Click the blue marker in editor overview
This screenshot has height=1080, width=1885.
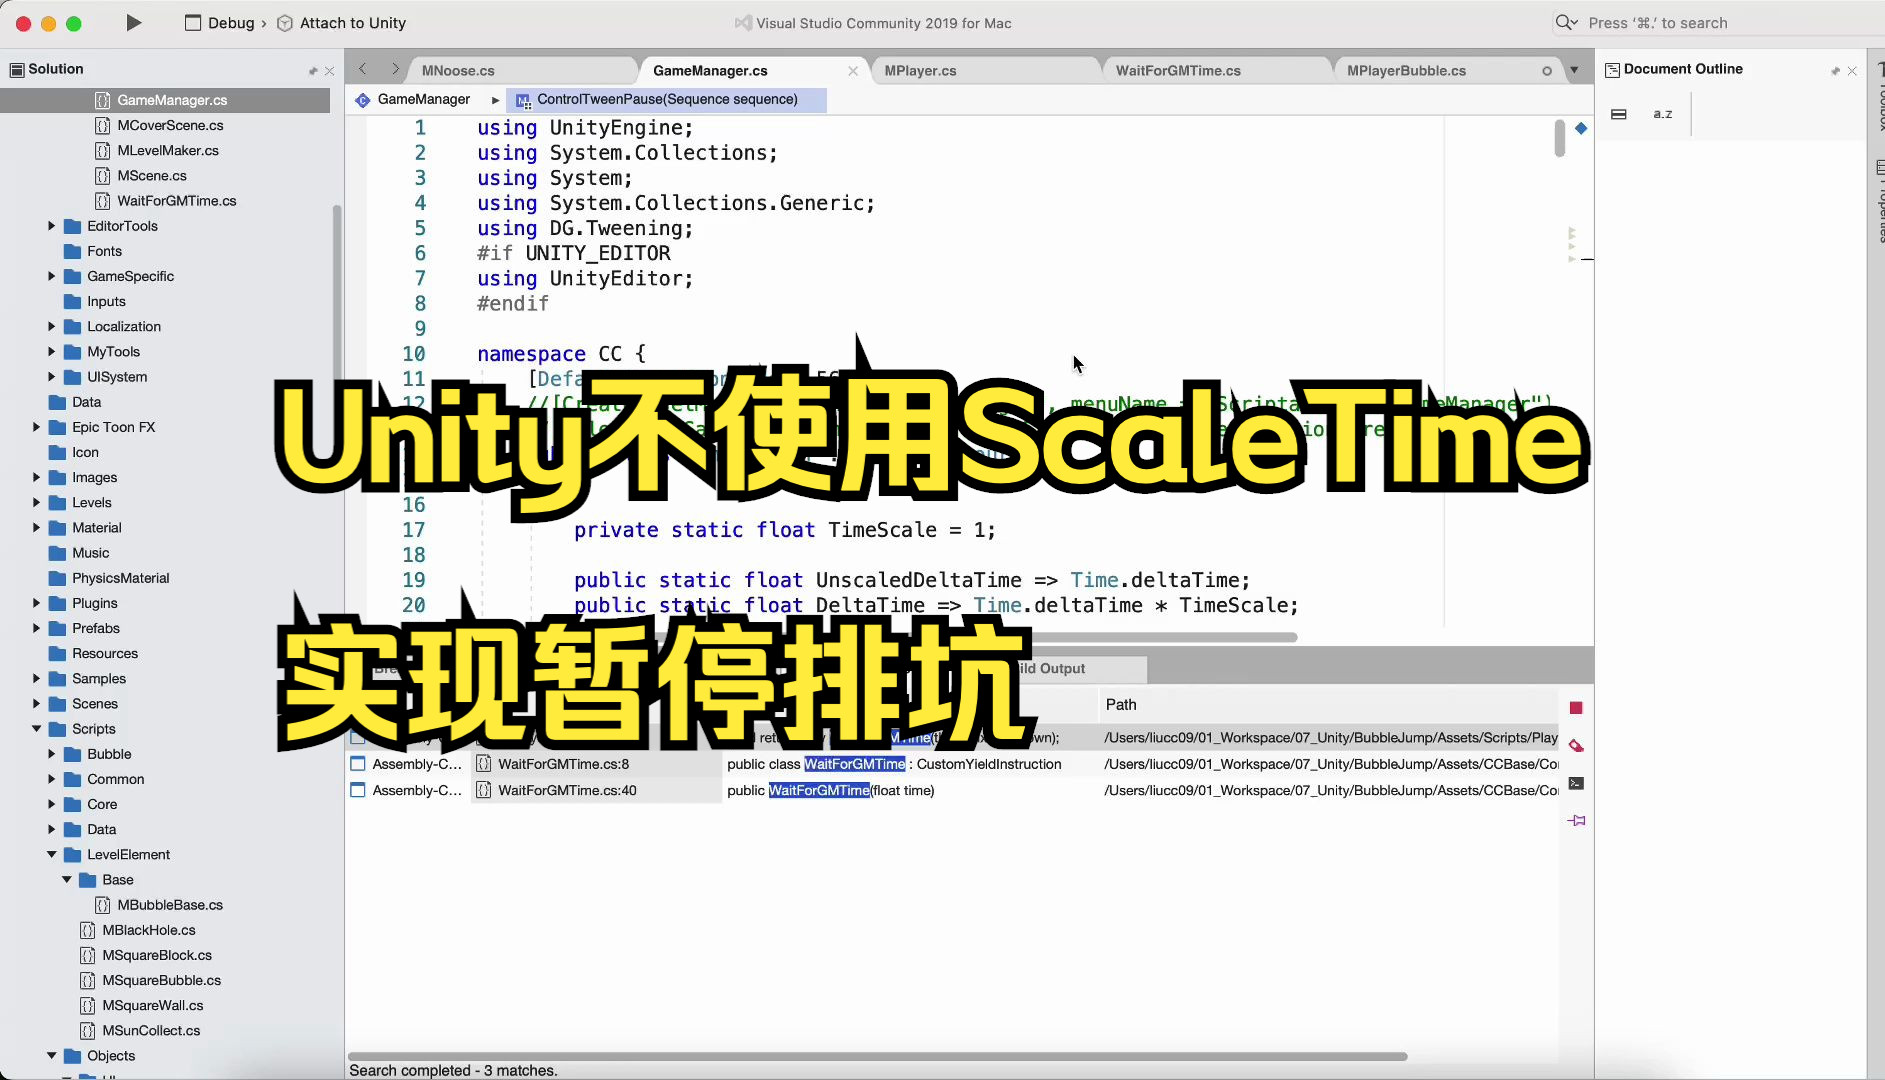coord(1581,128)
